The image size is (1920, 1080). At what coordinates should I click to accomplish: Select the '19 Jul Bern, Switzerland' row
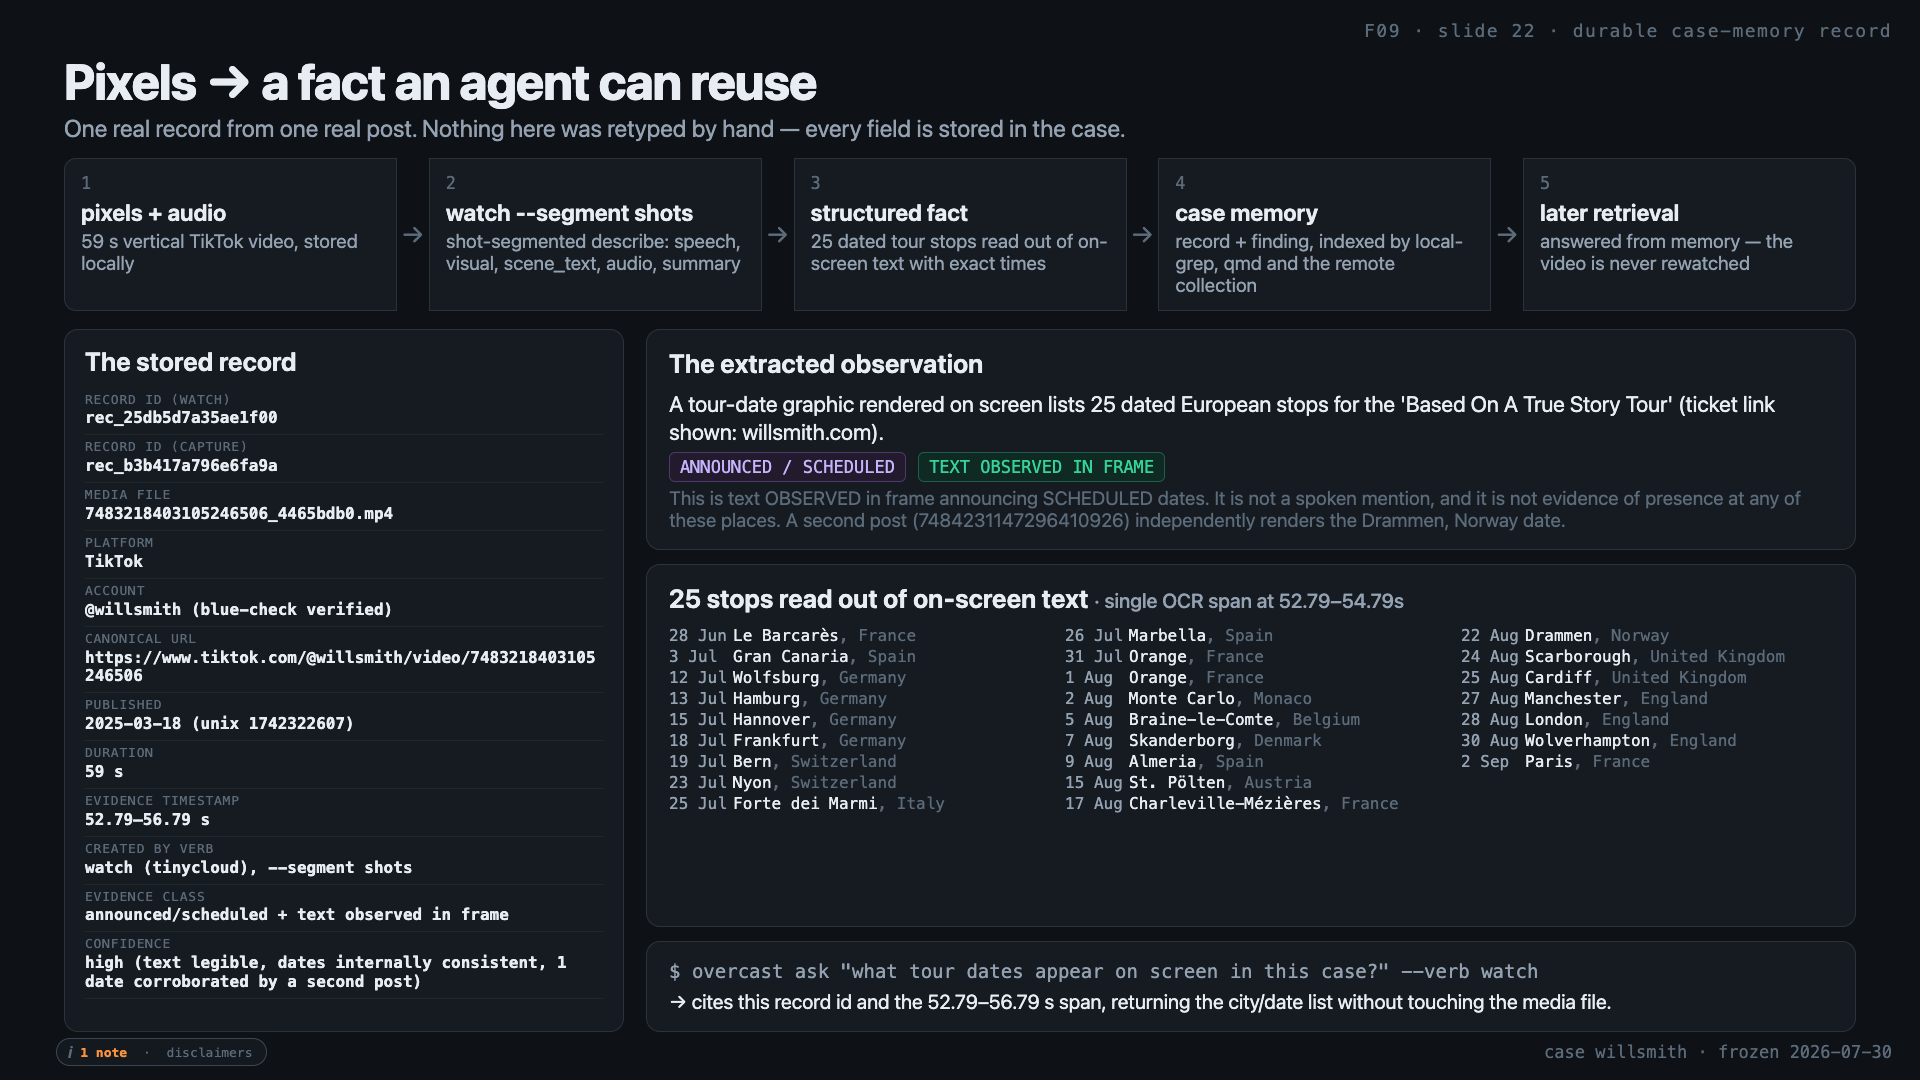pyautogui.click(x=782, y=762)
